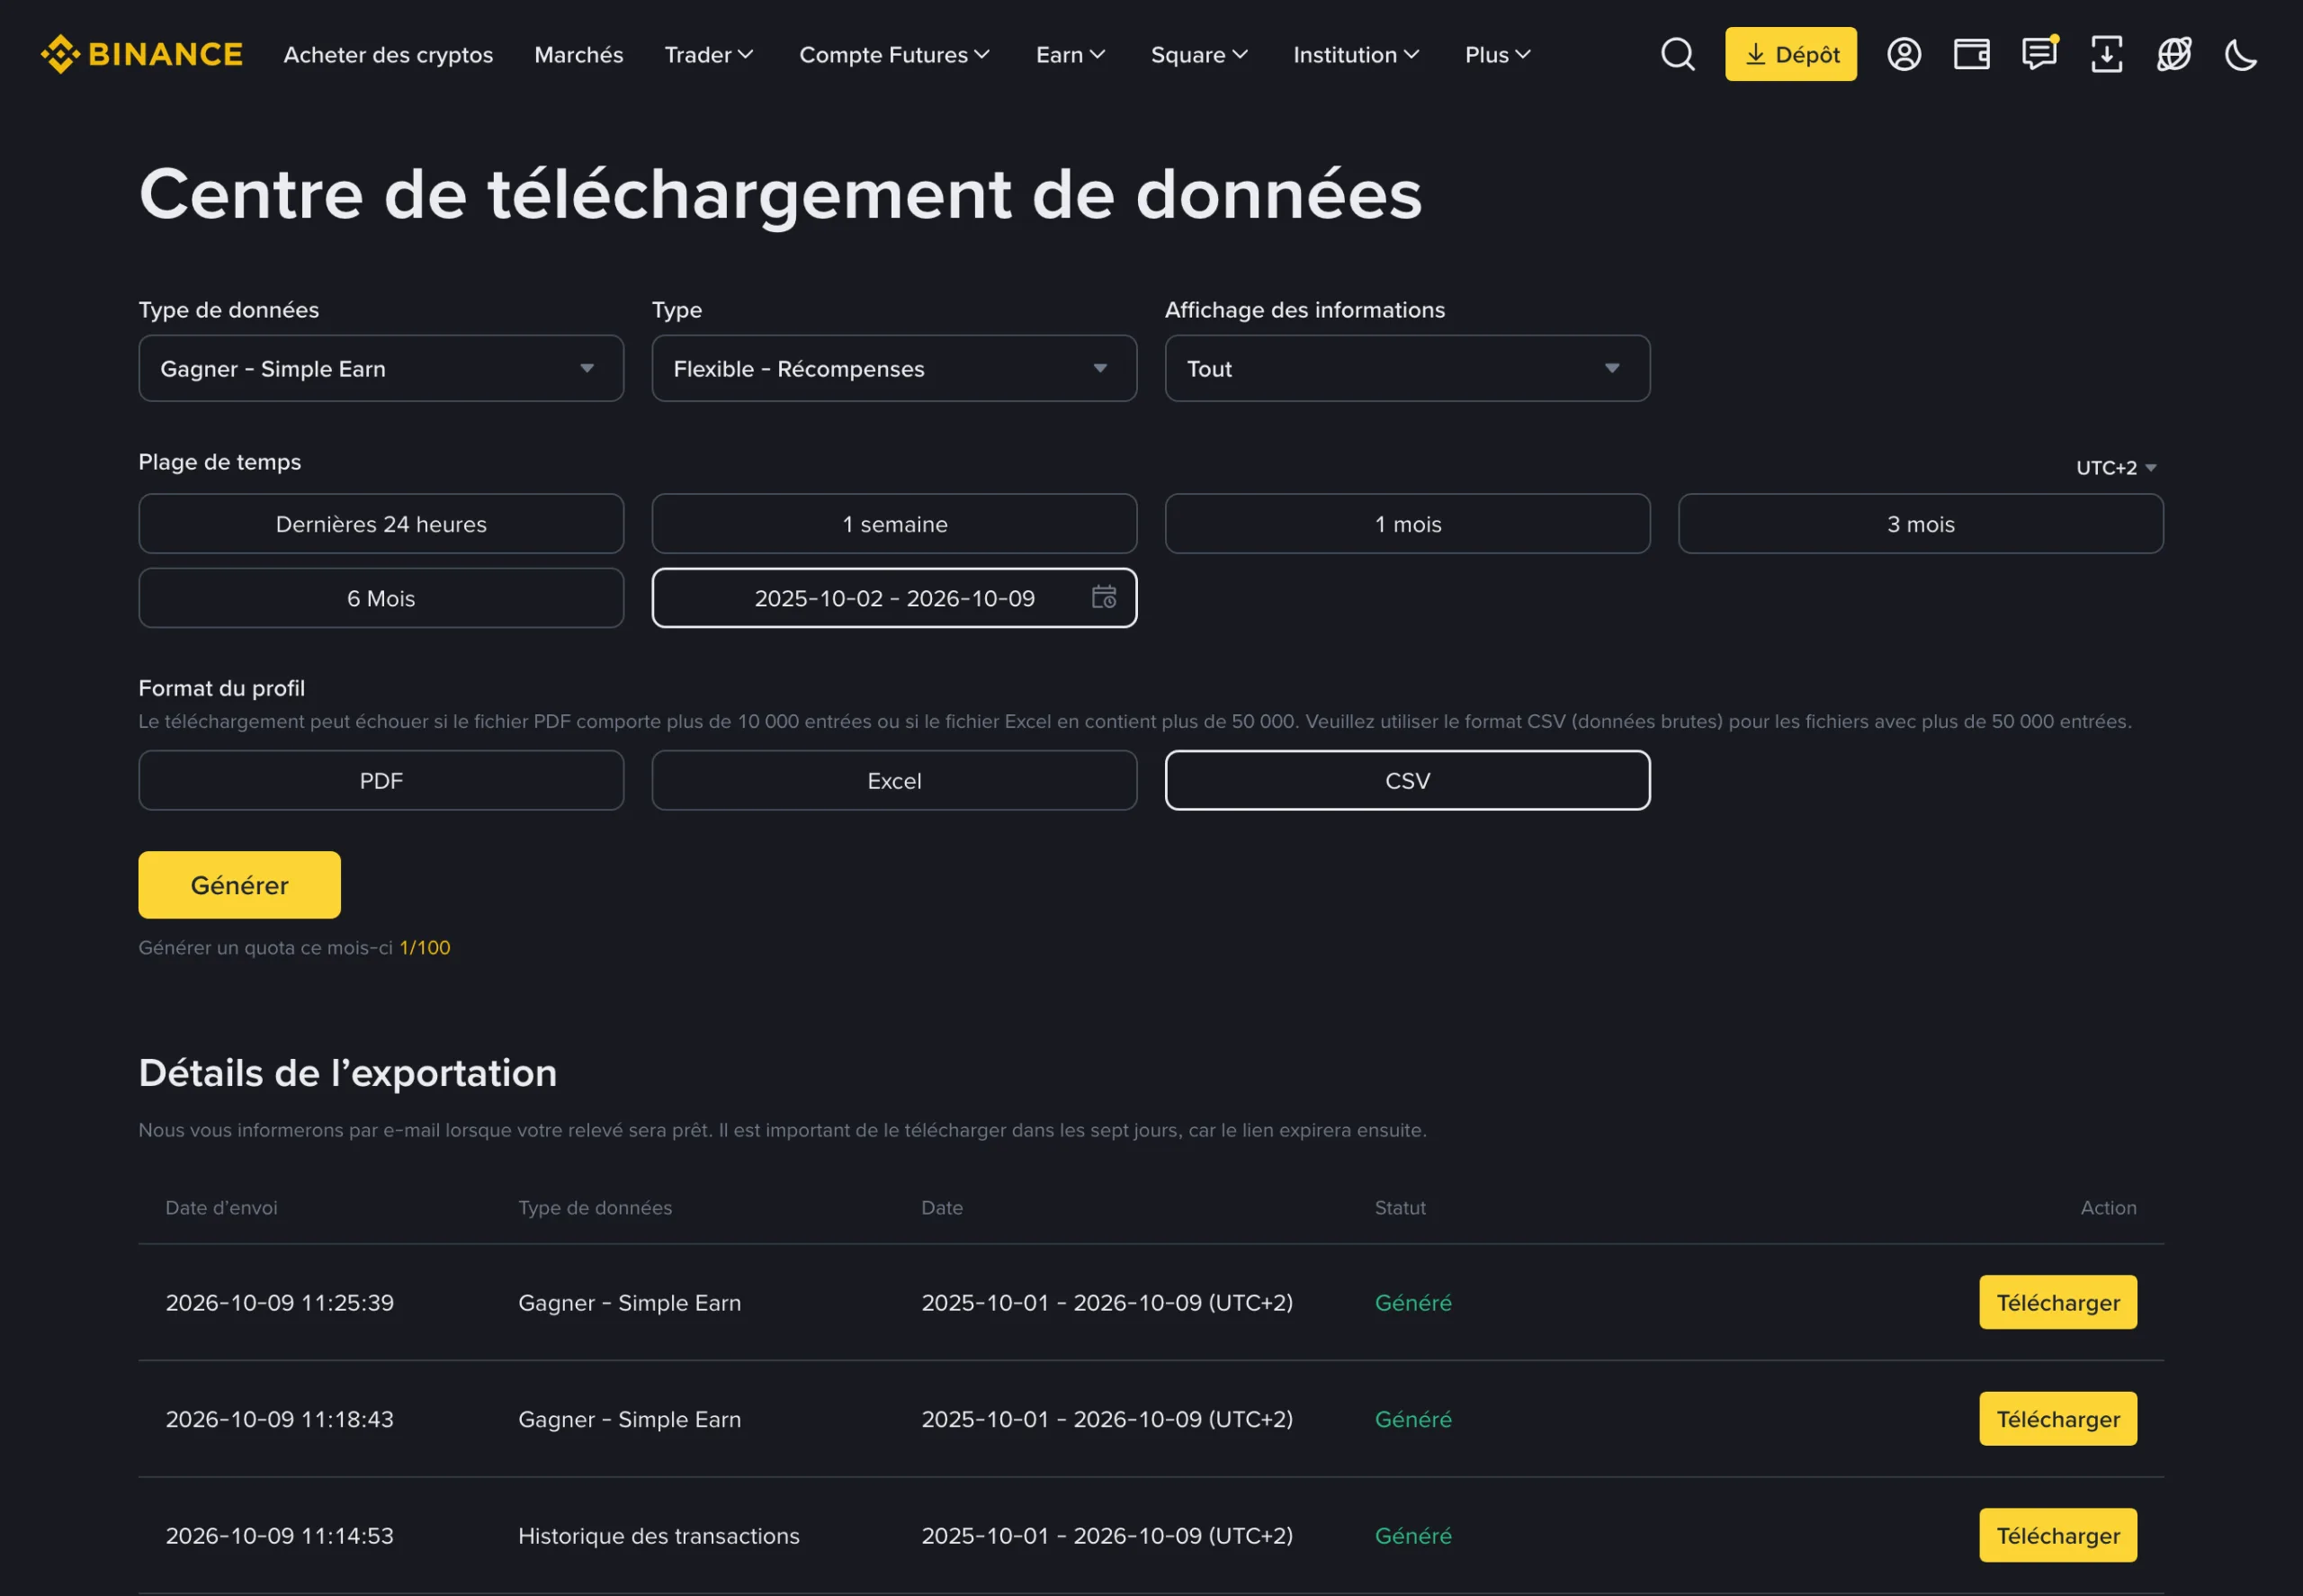2303x1596 pixels.
Task: Select 1 mois time range
Action: coord(1407,523)
